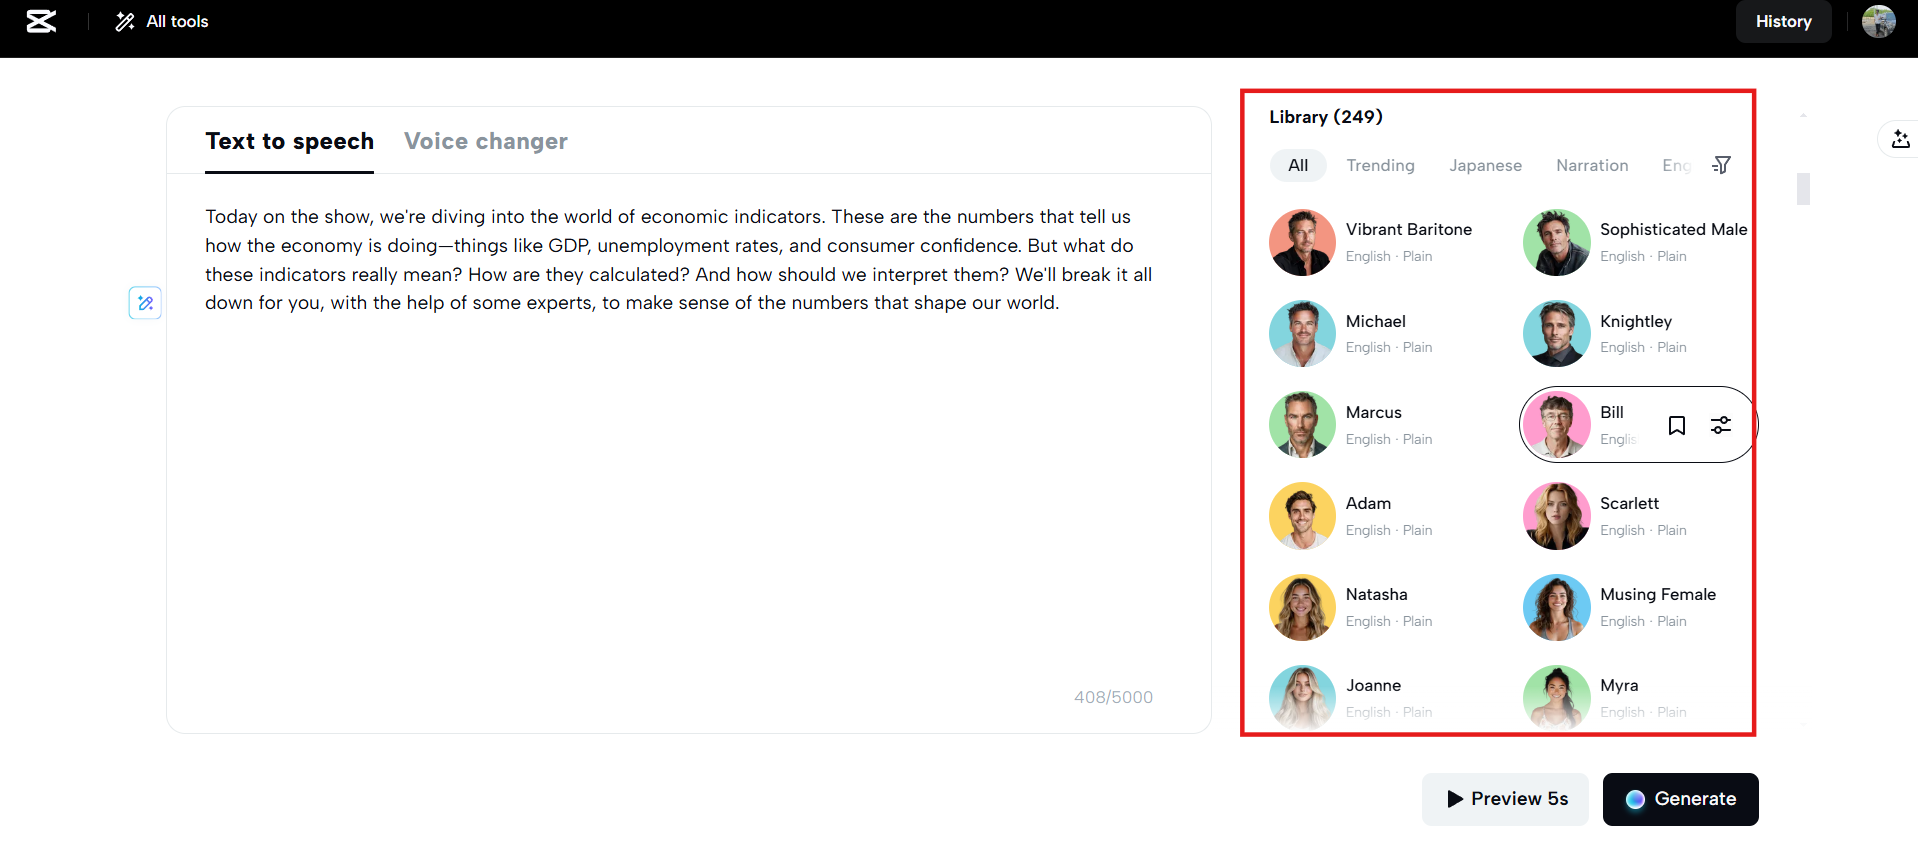Image resolution: width=1918 pixels, height=847 pixels.
Task: Click the voice library scrollbar thumb
Action: coord(1803,189)
